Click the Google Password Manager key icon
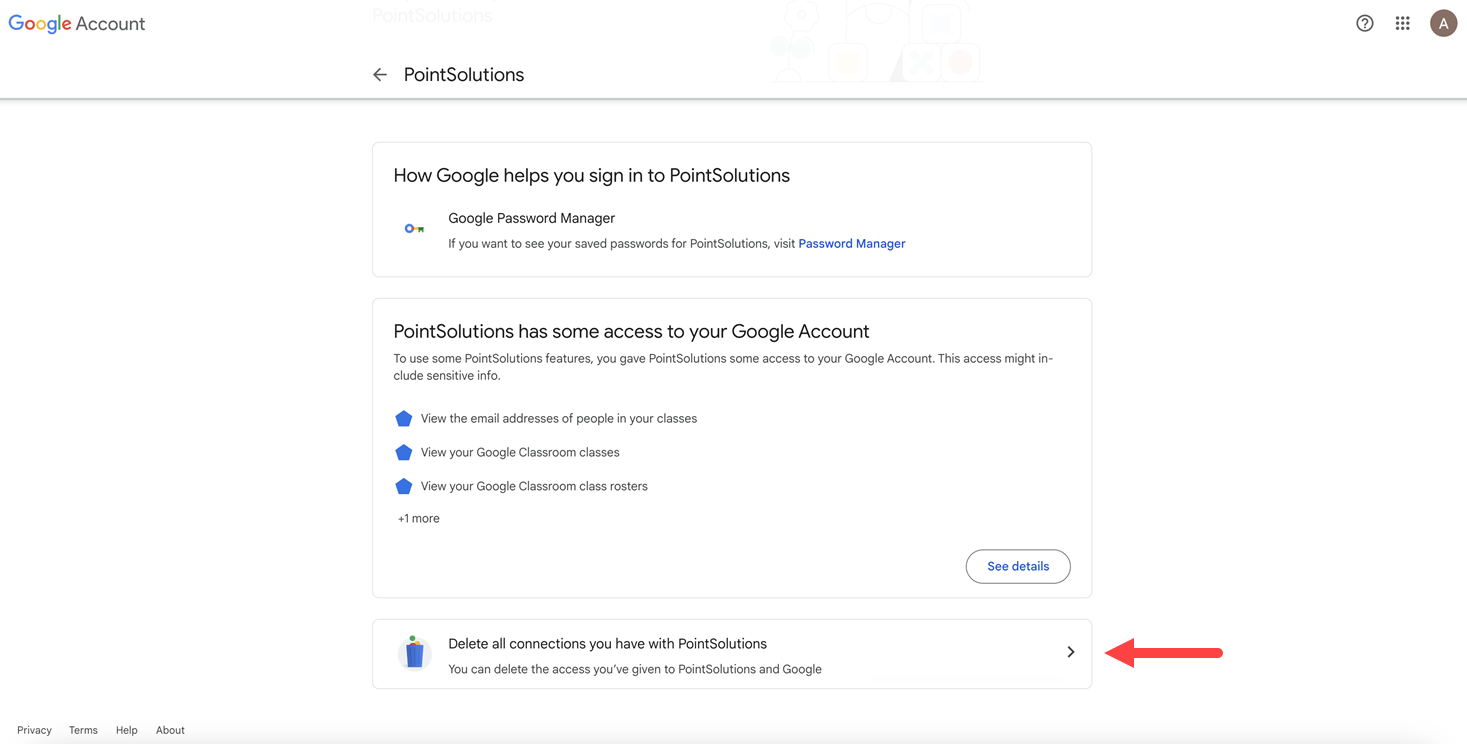Screen dimensions: 1467x744 pyautogui.click(x=414, y=228)
